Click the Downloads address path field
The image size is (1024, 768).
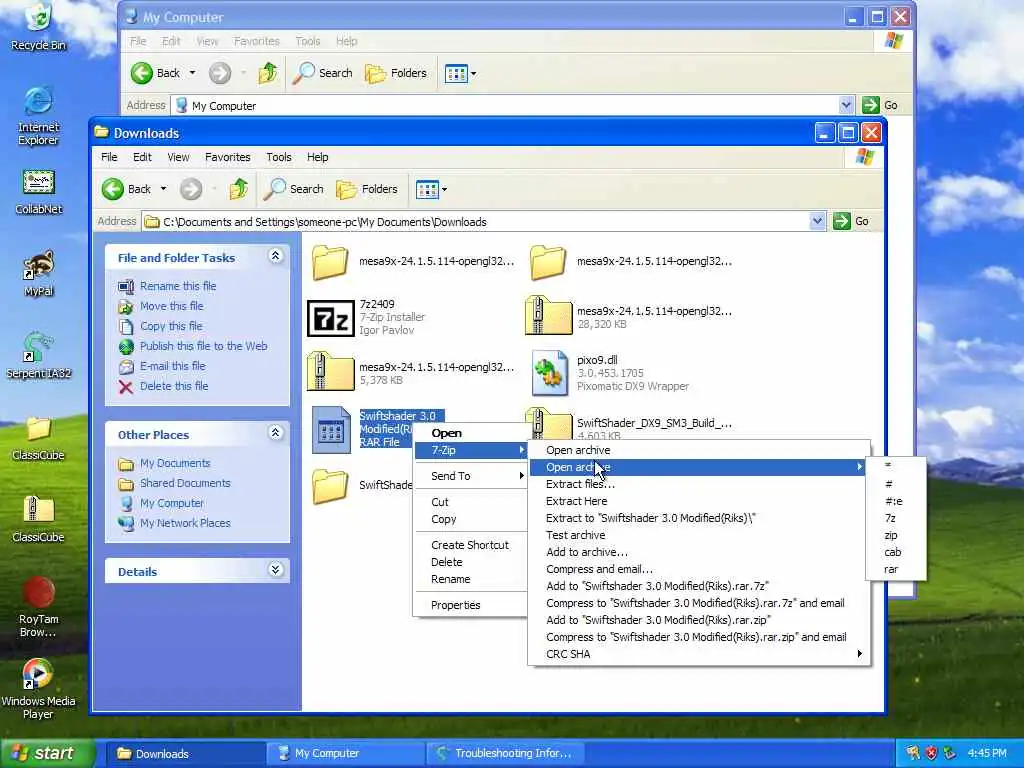476,221
